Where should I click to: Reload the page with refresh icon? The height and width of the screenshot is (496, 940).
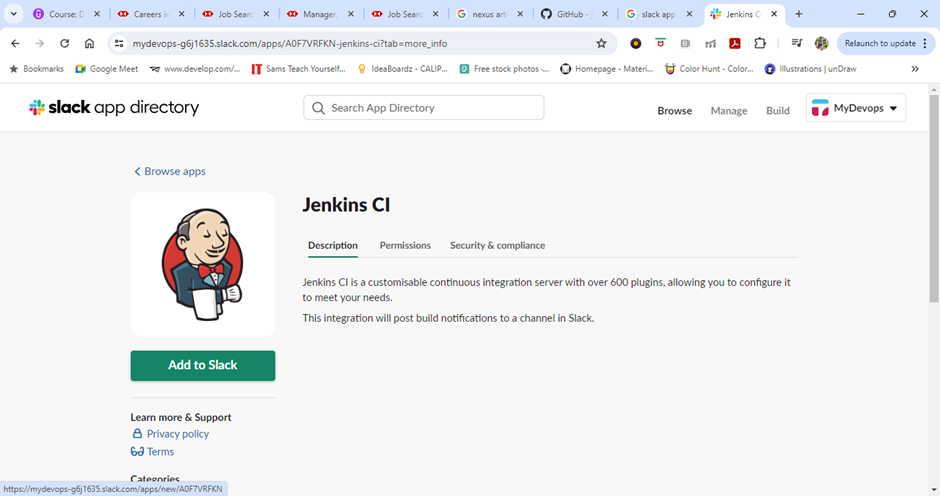65,43
